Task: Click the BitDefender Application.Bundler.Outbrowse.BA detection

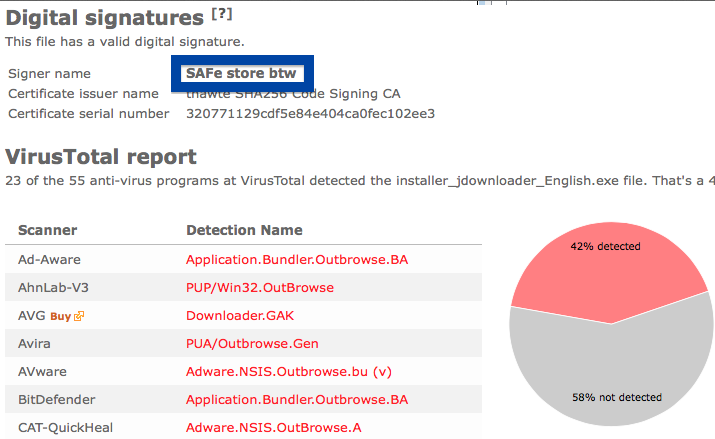Action: (297, 400)
